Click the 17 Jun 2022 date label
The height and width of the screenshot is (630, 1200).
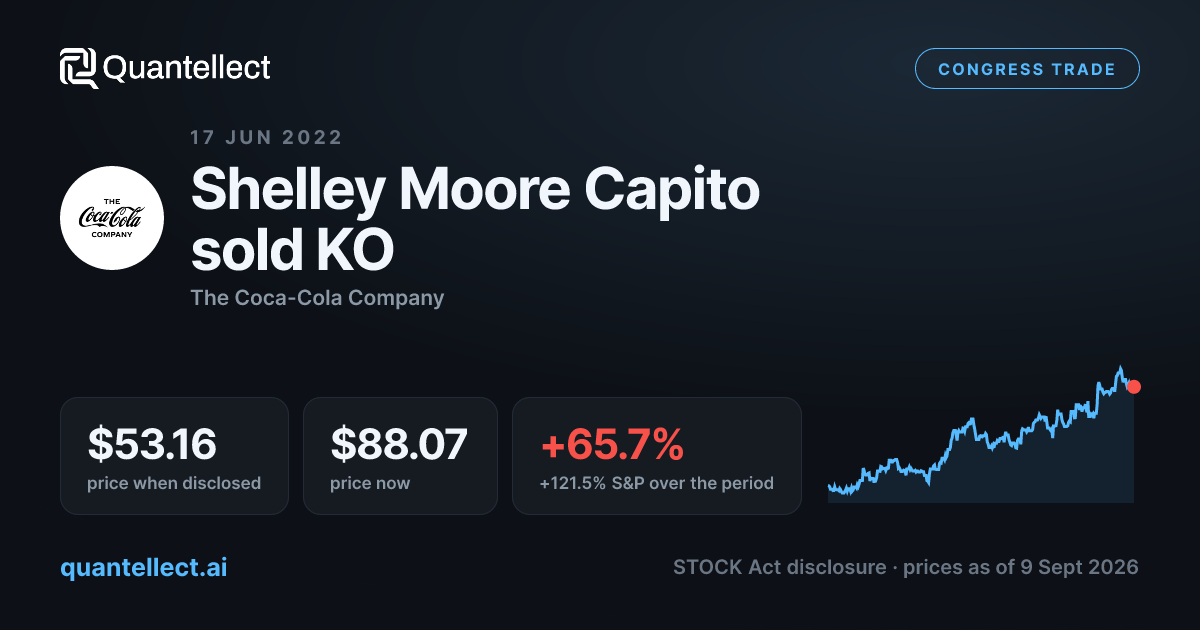pyautogui.click(x=266, y=137)
